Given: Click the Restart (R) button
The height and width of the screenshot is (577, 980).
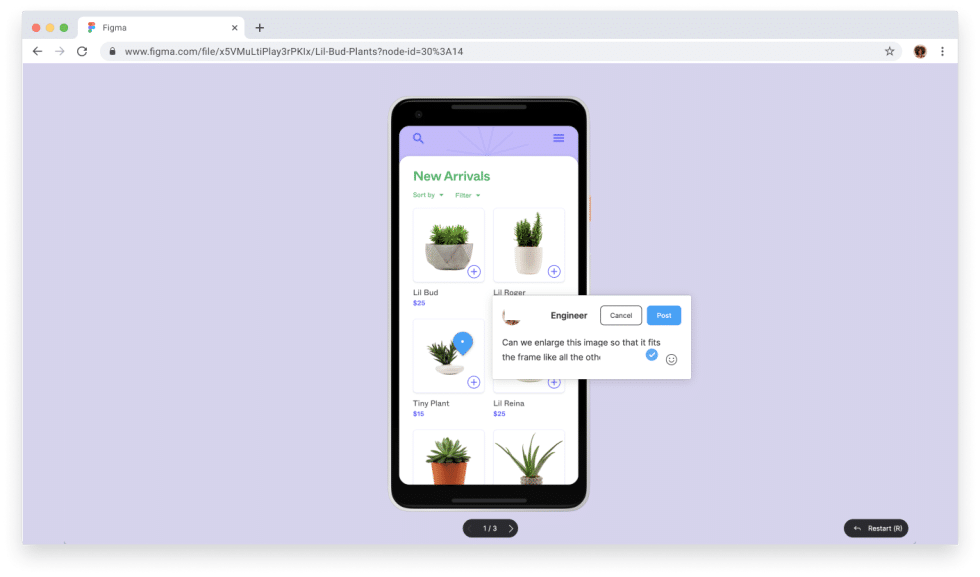Looking at the screenshot, I should coord(875,528).
